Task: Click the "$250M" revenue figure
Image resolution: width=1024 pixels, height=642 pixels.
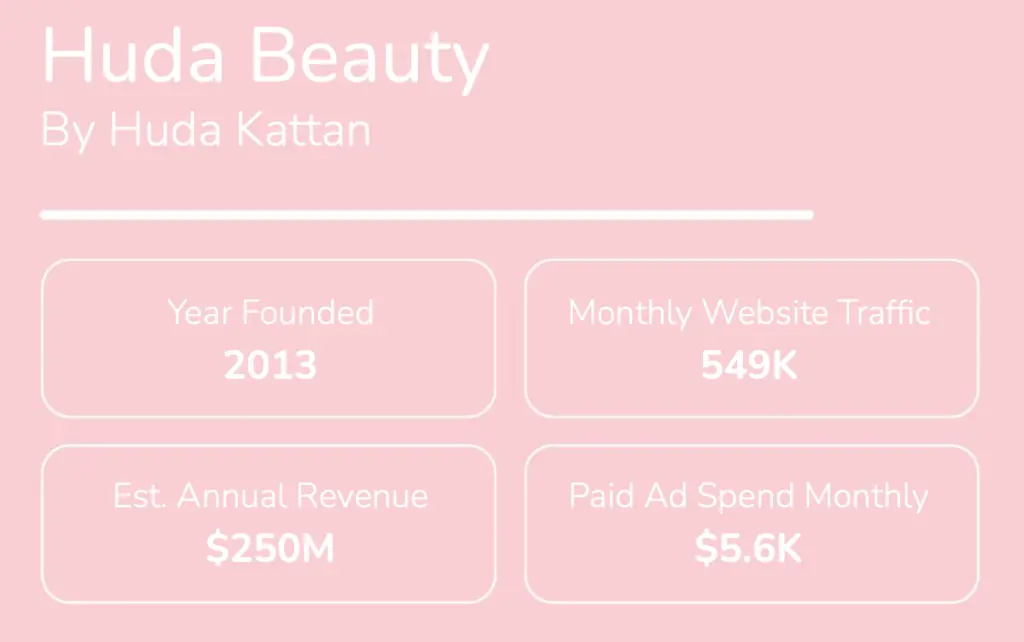Action: coord(270,549)
